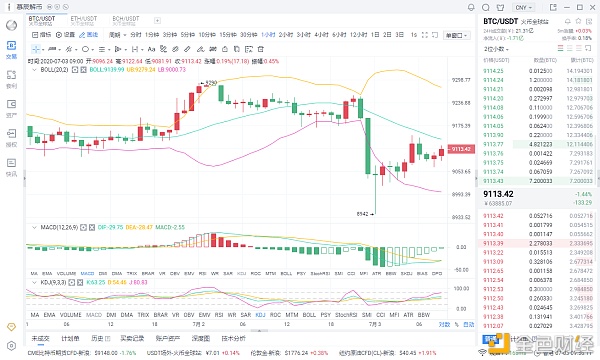Open the add new pair tab plus icon
Image resolution: width=600 pixels, height=360 pixels.
tap(157, 21)
